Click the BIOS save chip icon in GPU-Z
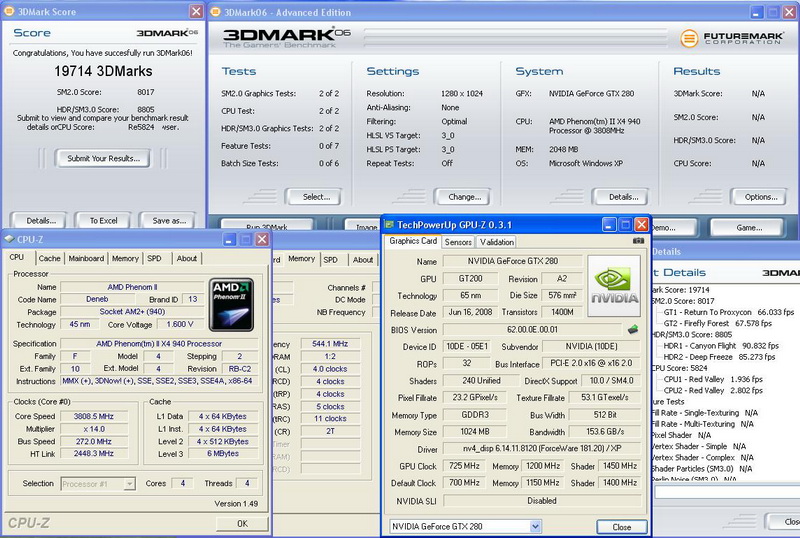Image resolution: width=800 pixels, height=538 pixels. pyautogui.click(x=633, y=329)
